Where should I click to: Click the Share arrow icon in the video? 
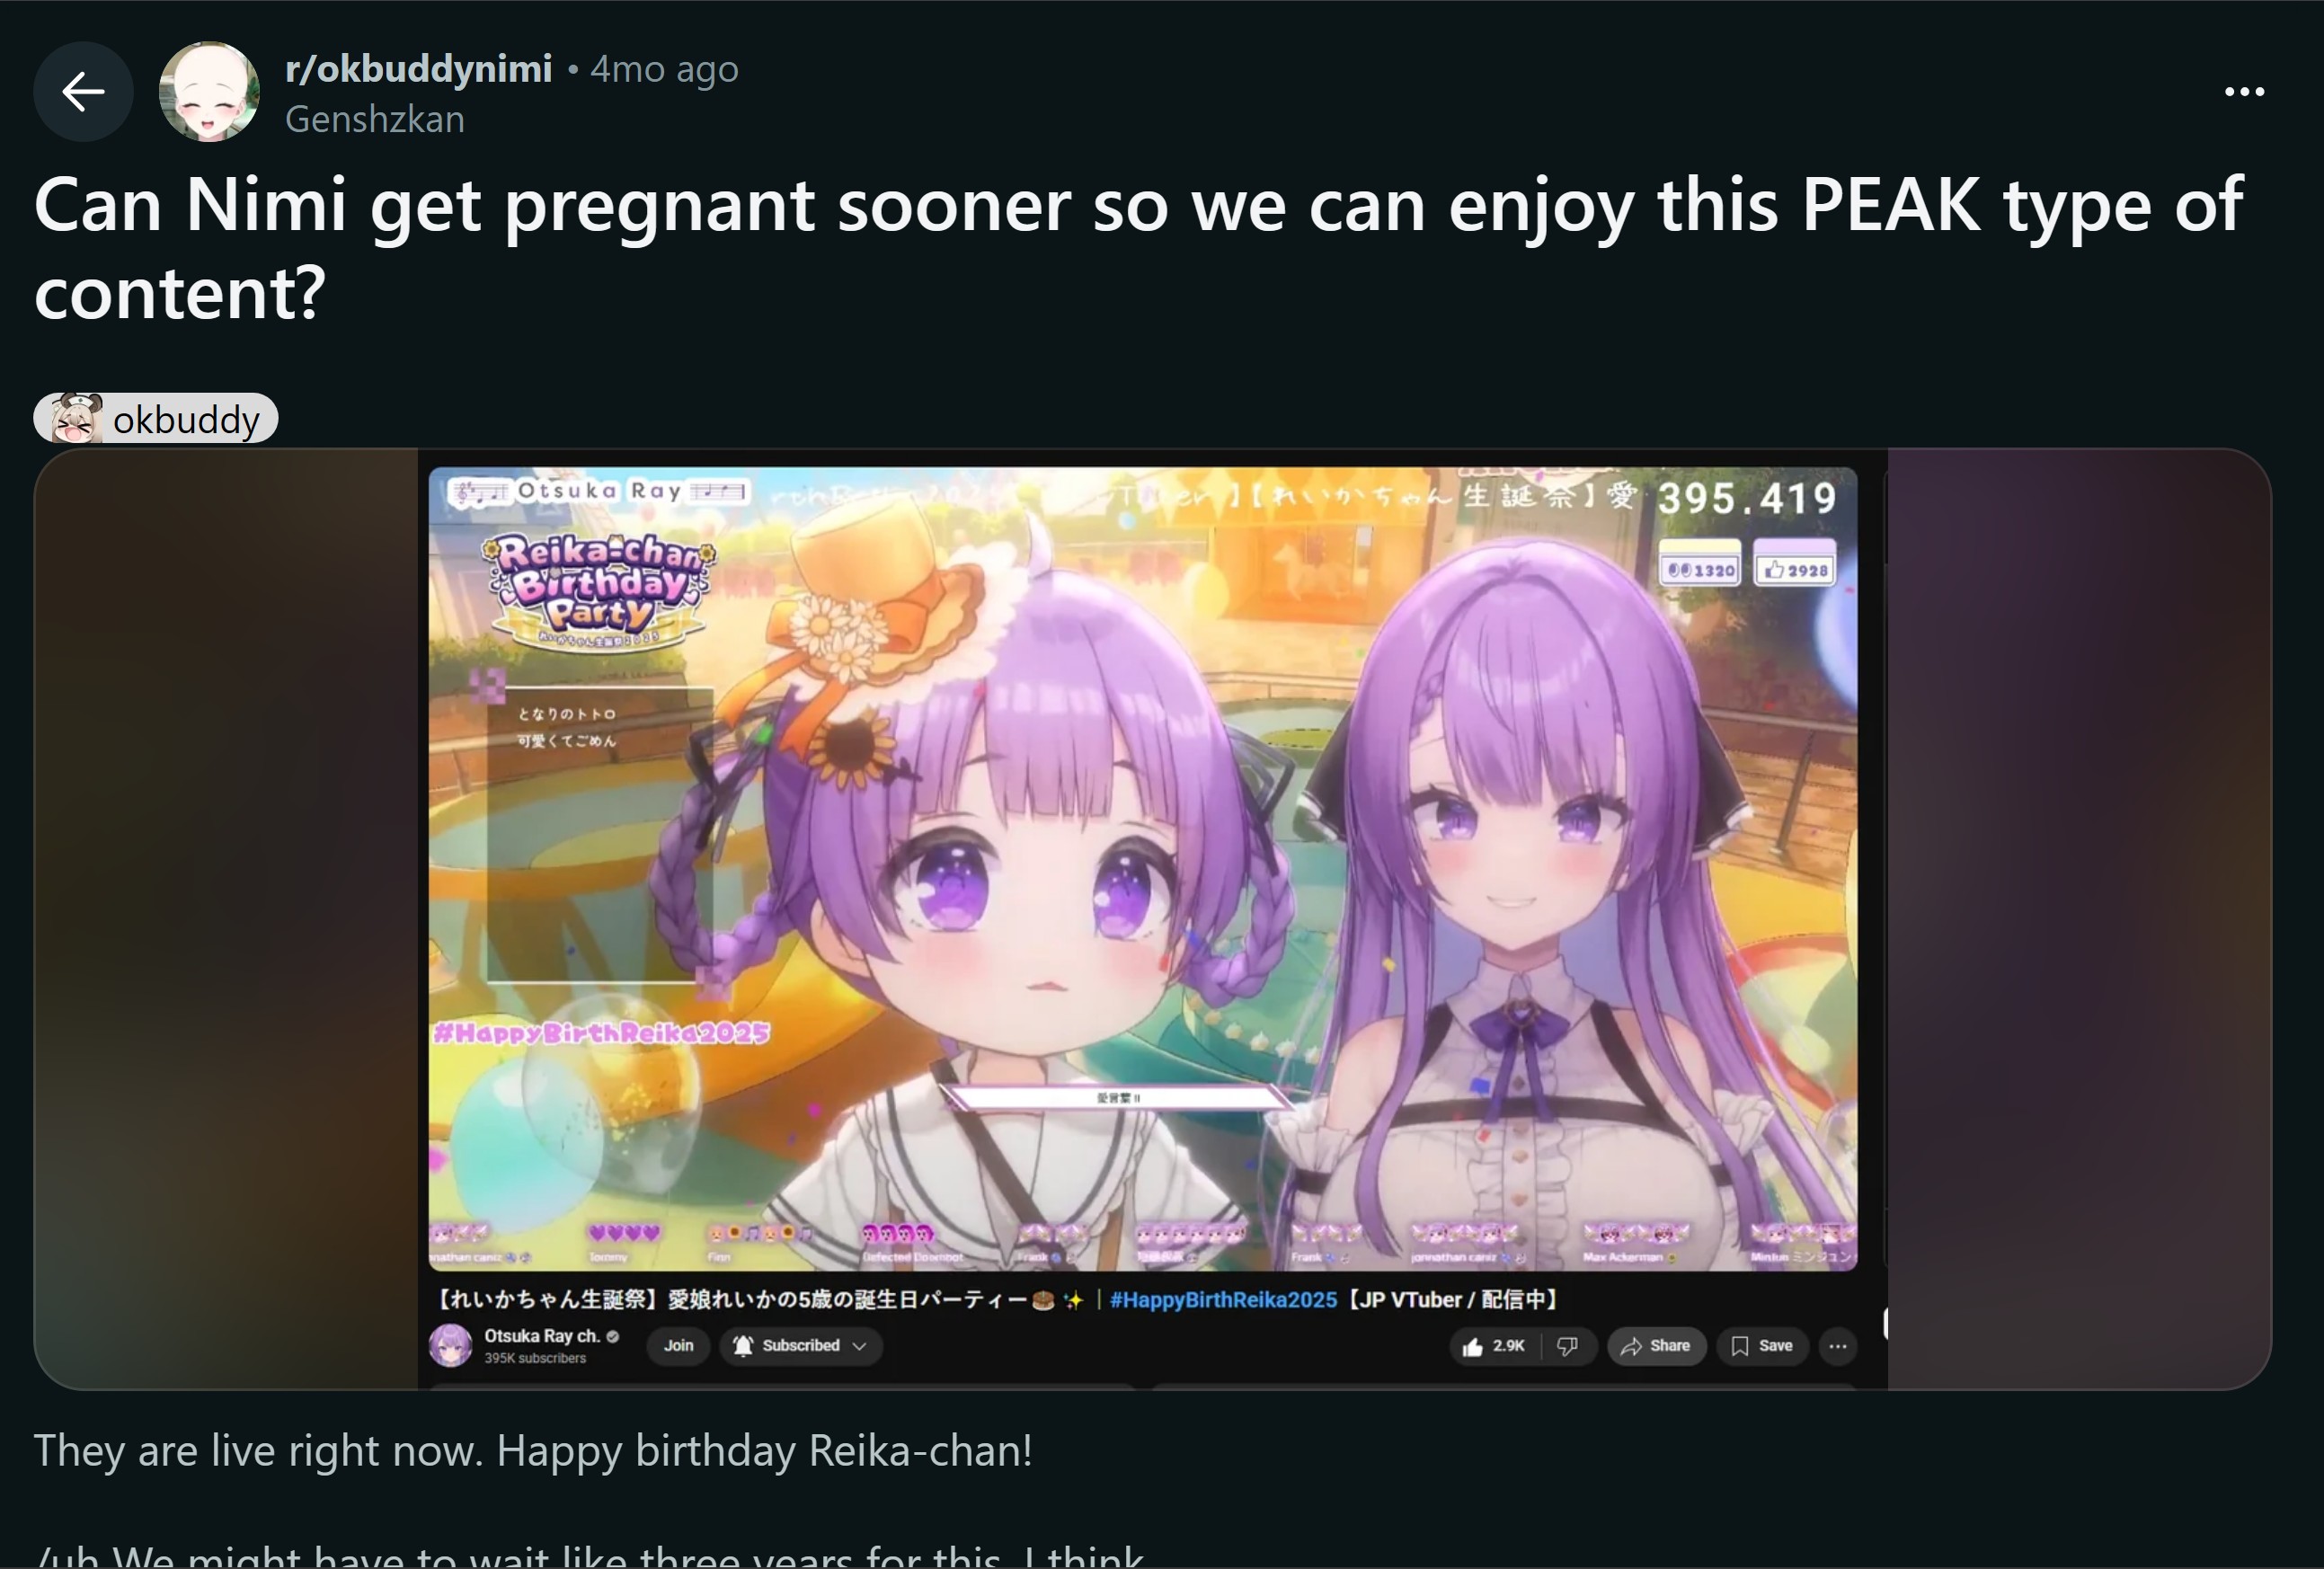point(1631,1347)
